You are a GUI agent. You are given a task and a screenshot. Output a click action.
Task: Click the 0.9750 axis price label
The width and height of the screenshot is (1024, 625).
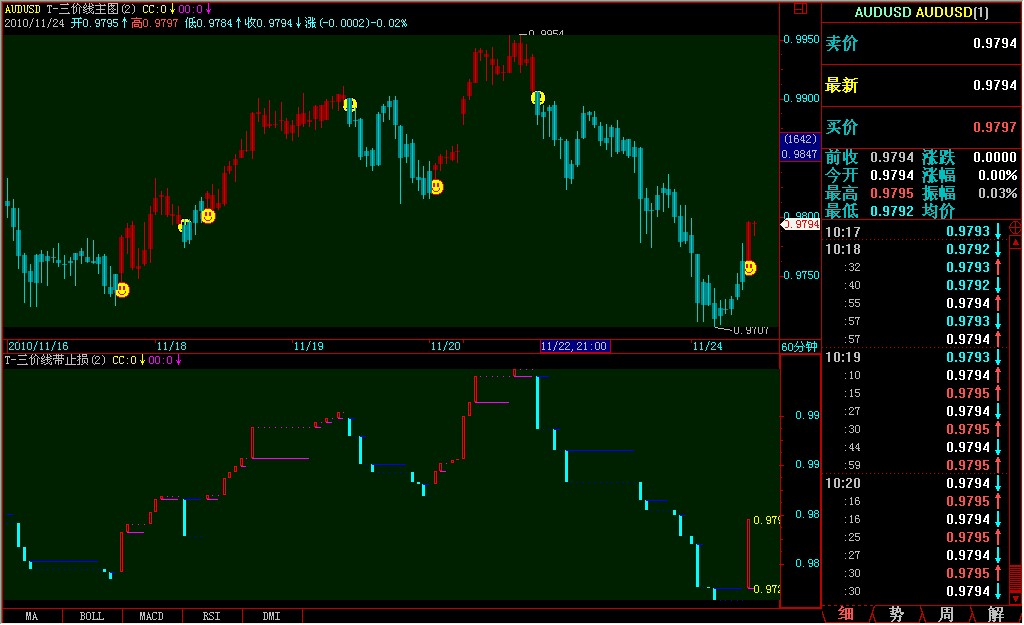pyautogui.click(x=801, y=275)
